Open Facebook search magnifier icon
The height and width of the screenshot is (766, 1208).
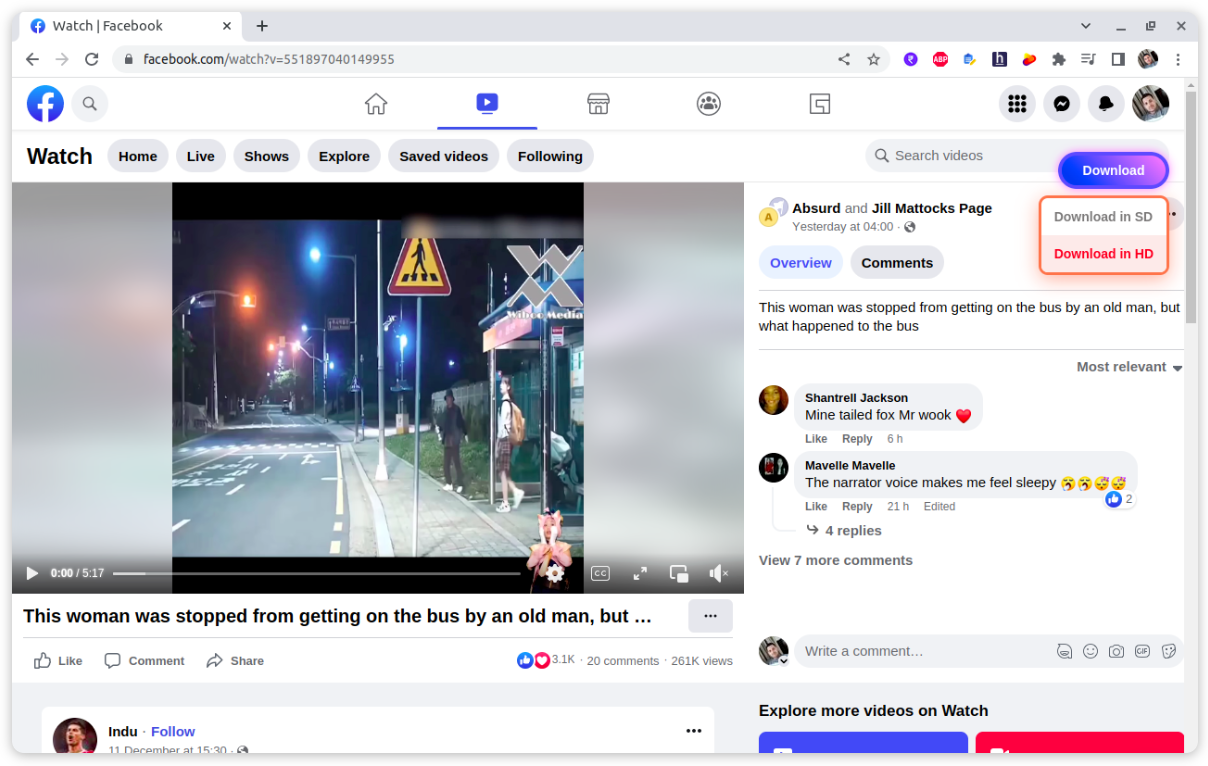[x=90, y=103]
